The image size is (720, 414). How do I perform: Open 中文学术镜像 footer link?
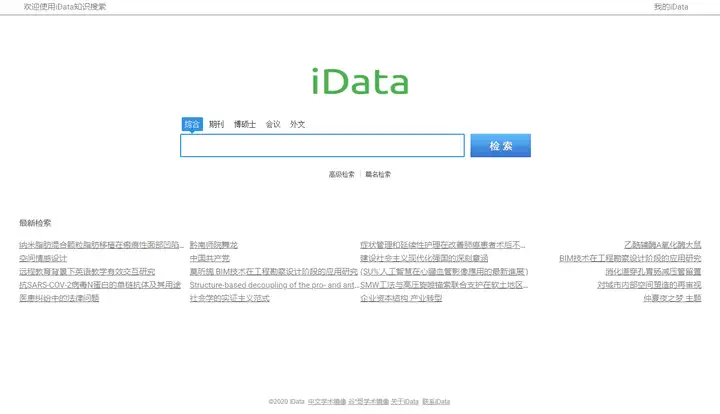pyautogui.click(x=327, y=402)
